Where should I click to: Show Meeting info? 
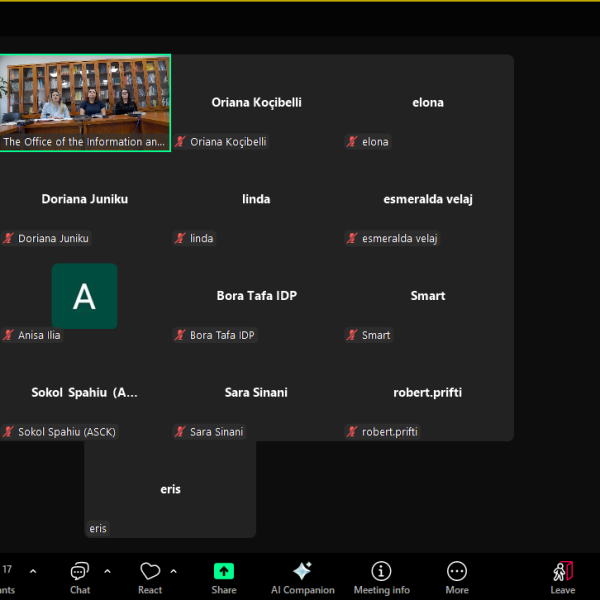coord(381,572)
